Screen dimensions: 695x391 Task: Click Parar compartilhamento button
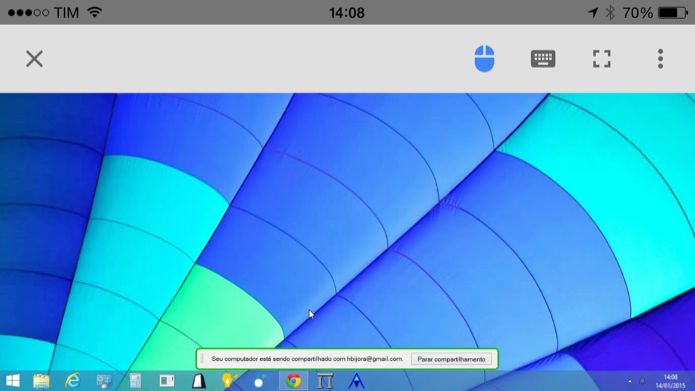451,359
